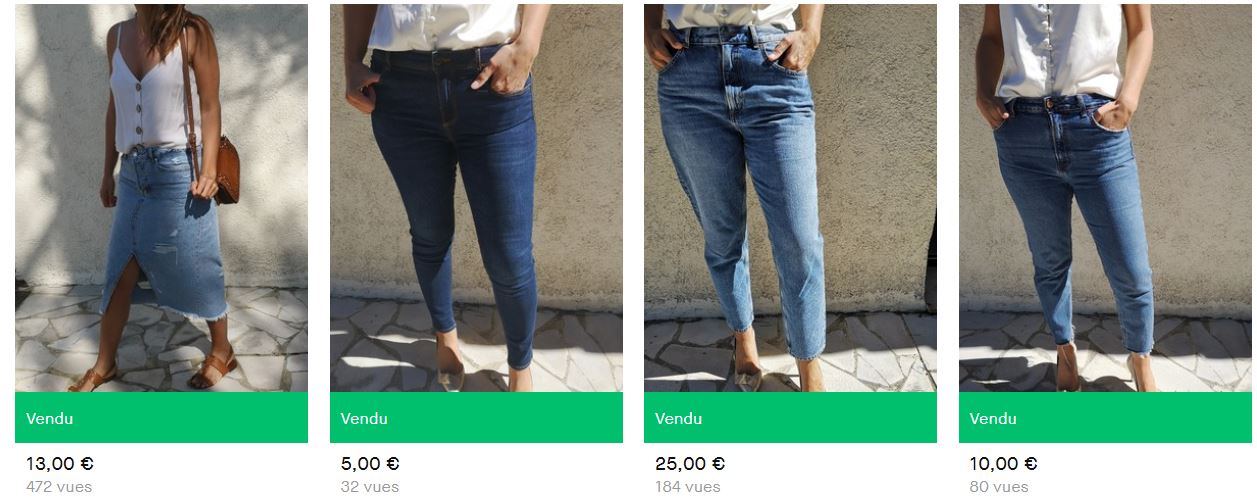Select the 10,00 € price label

point(1003,464)
